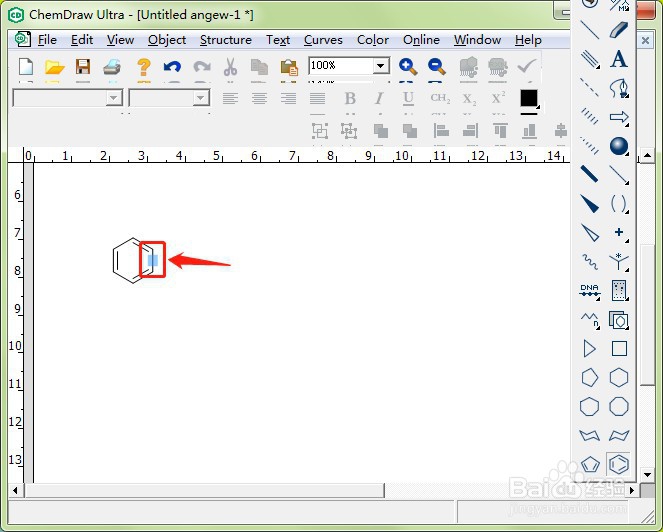Open help with the question mark icon
The width and height of the screenshot is (663, 532).
click(x=144, y=67)
